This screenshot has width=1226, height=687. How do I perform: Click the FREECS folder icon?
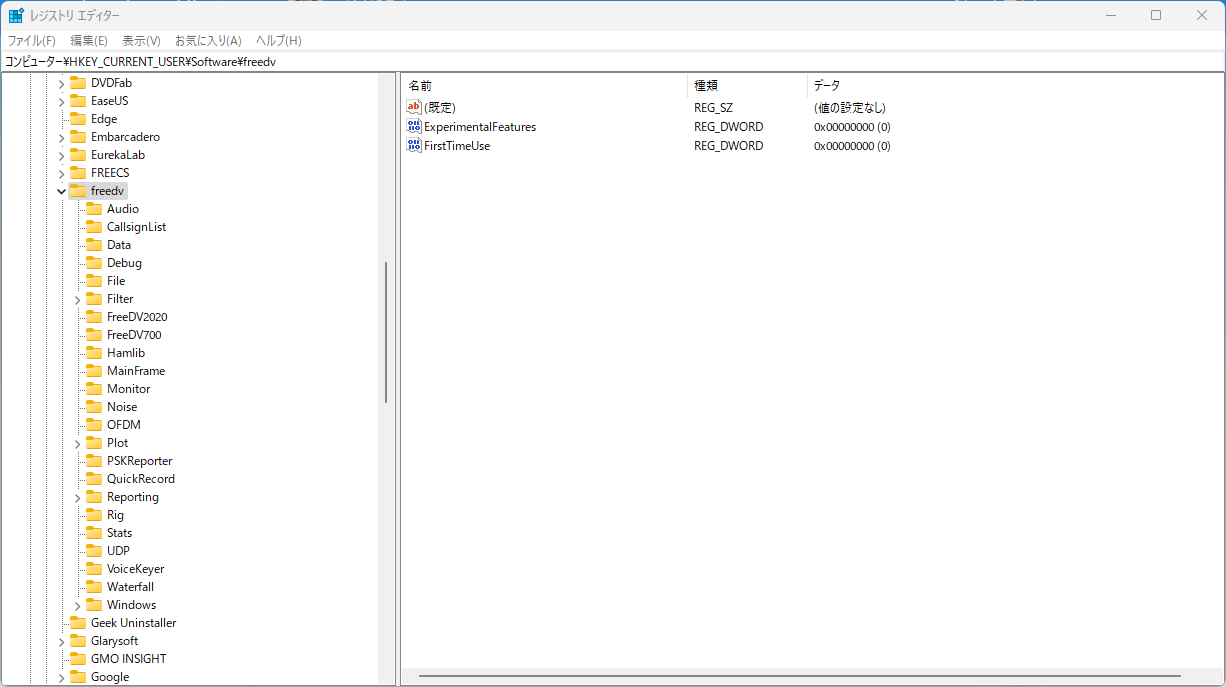pos(78,173)
